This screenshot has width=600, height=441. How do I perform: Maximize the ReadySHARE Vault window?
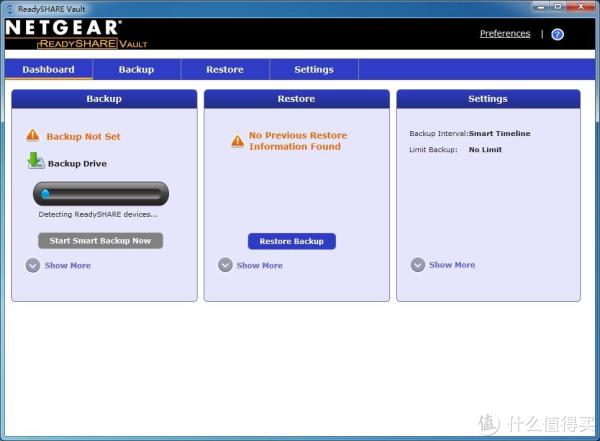pyautogui.click(x=558, y=7)
